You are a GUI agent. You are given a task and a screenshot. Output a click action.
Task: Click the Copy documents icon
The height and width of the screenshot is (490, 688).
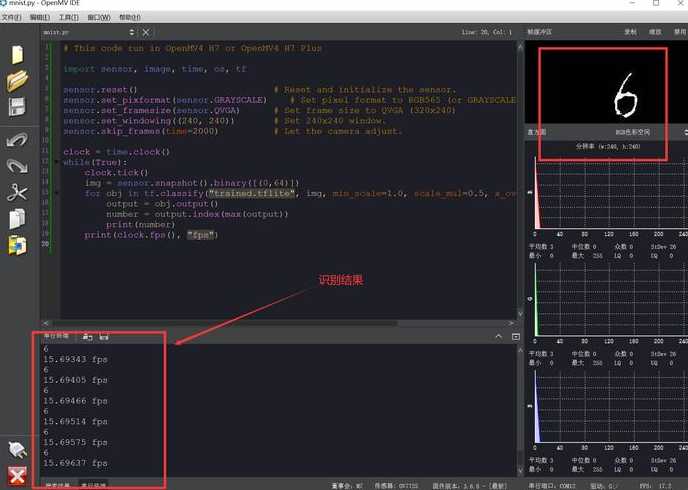pyautogui.click(x=17, y=218)
